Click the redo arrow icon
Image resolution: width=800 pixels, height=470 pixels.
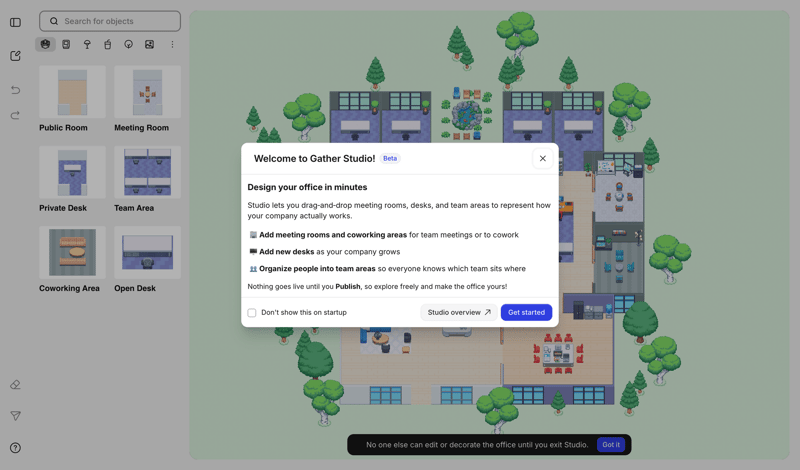tap(15, 115)
